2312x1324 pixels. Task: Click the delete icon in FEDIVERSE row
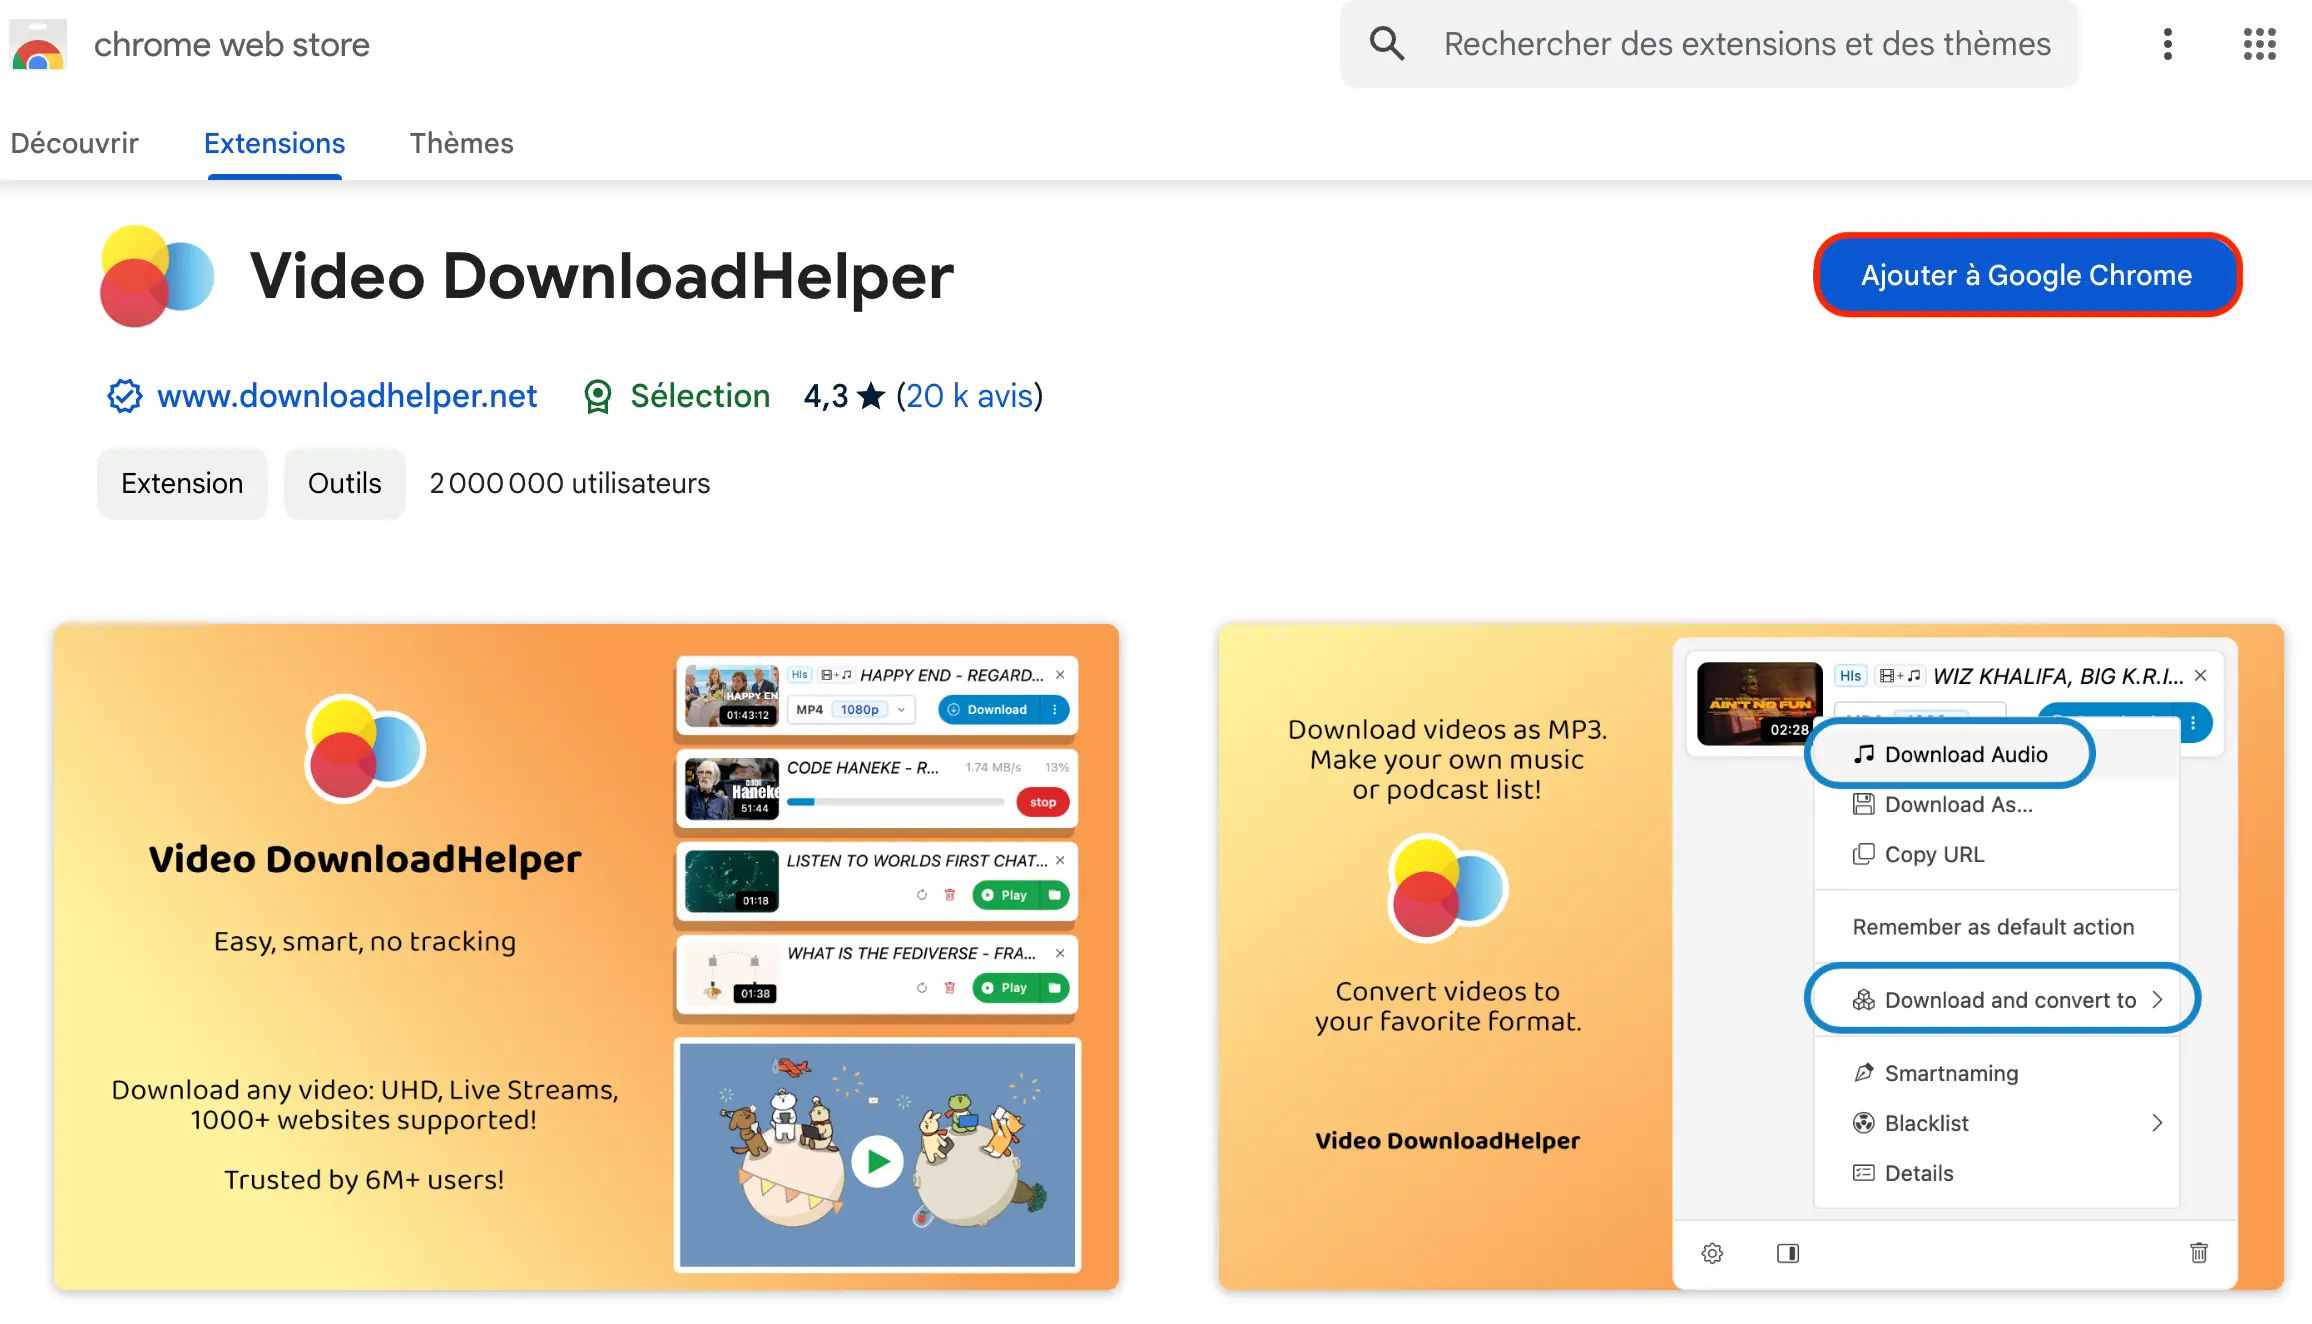[950, 988]
